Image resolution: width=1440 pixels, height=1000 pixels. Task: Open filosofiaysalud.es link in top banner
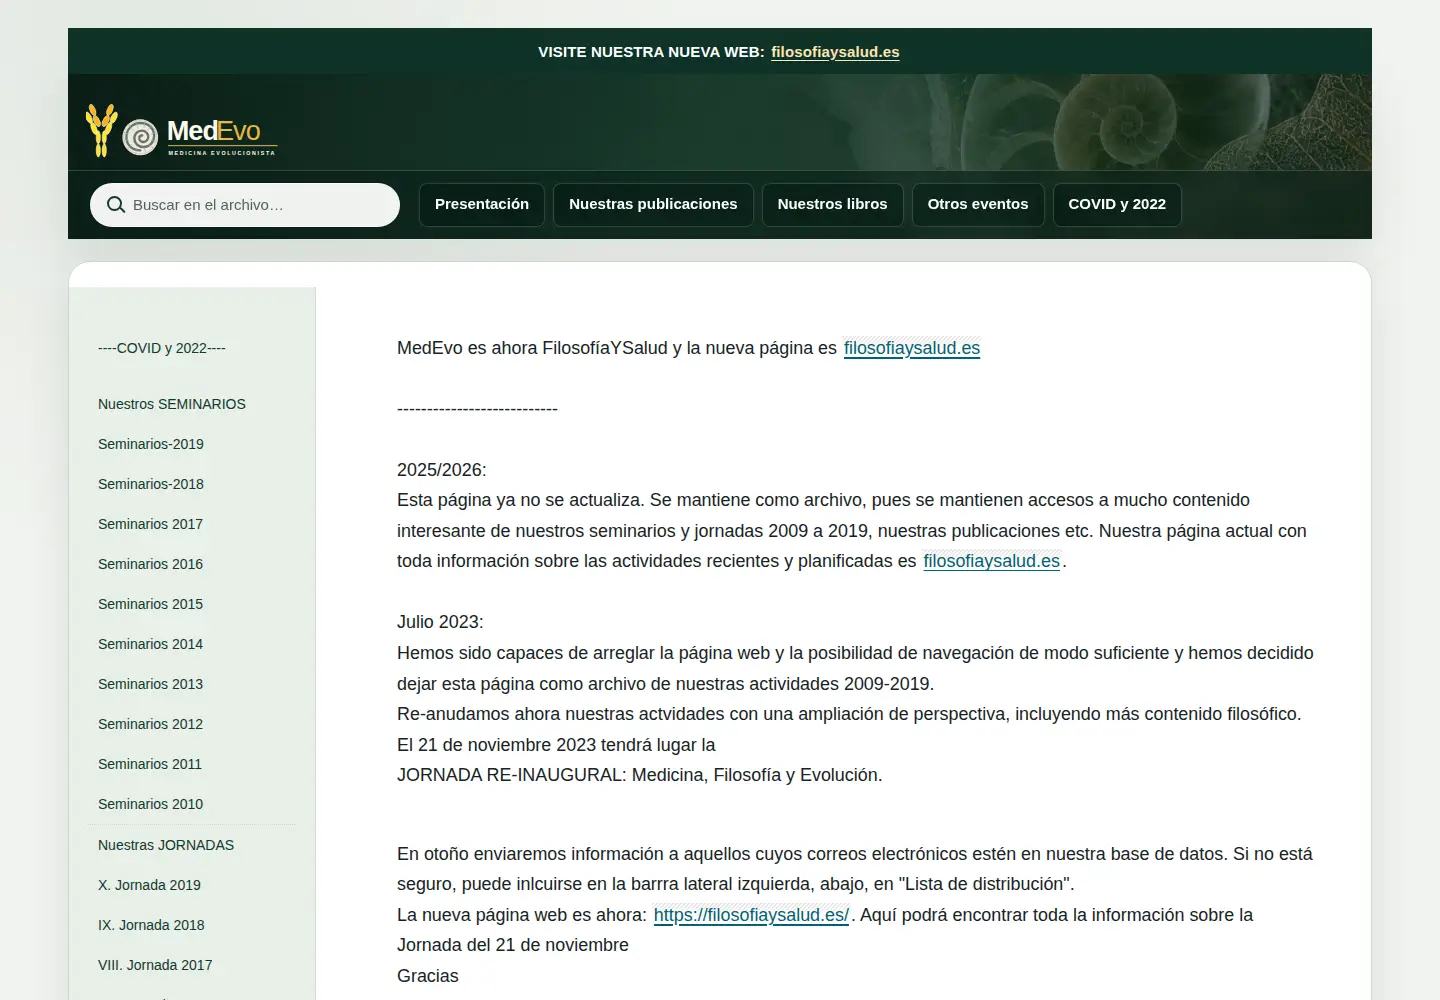pos(835,52)
